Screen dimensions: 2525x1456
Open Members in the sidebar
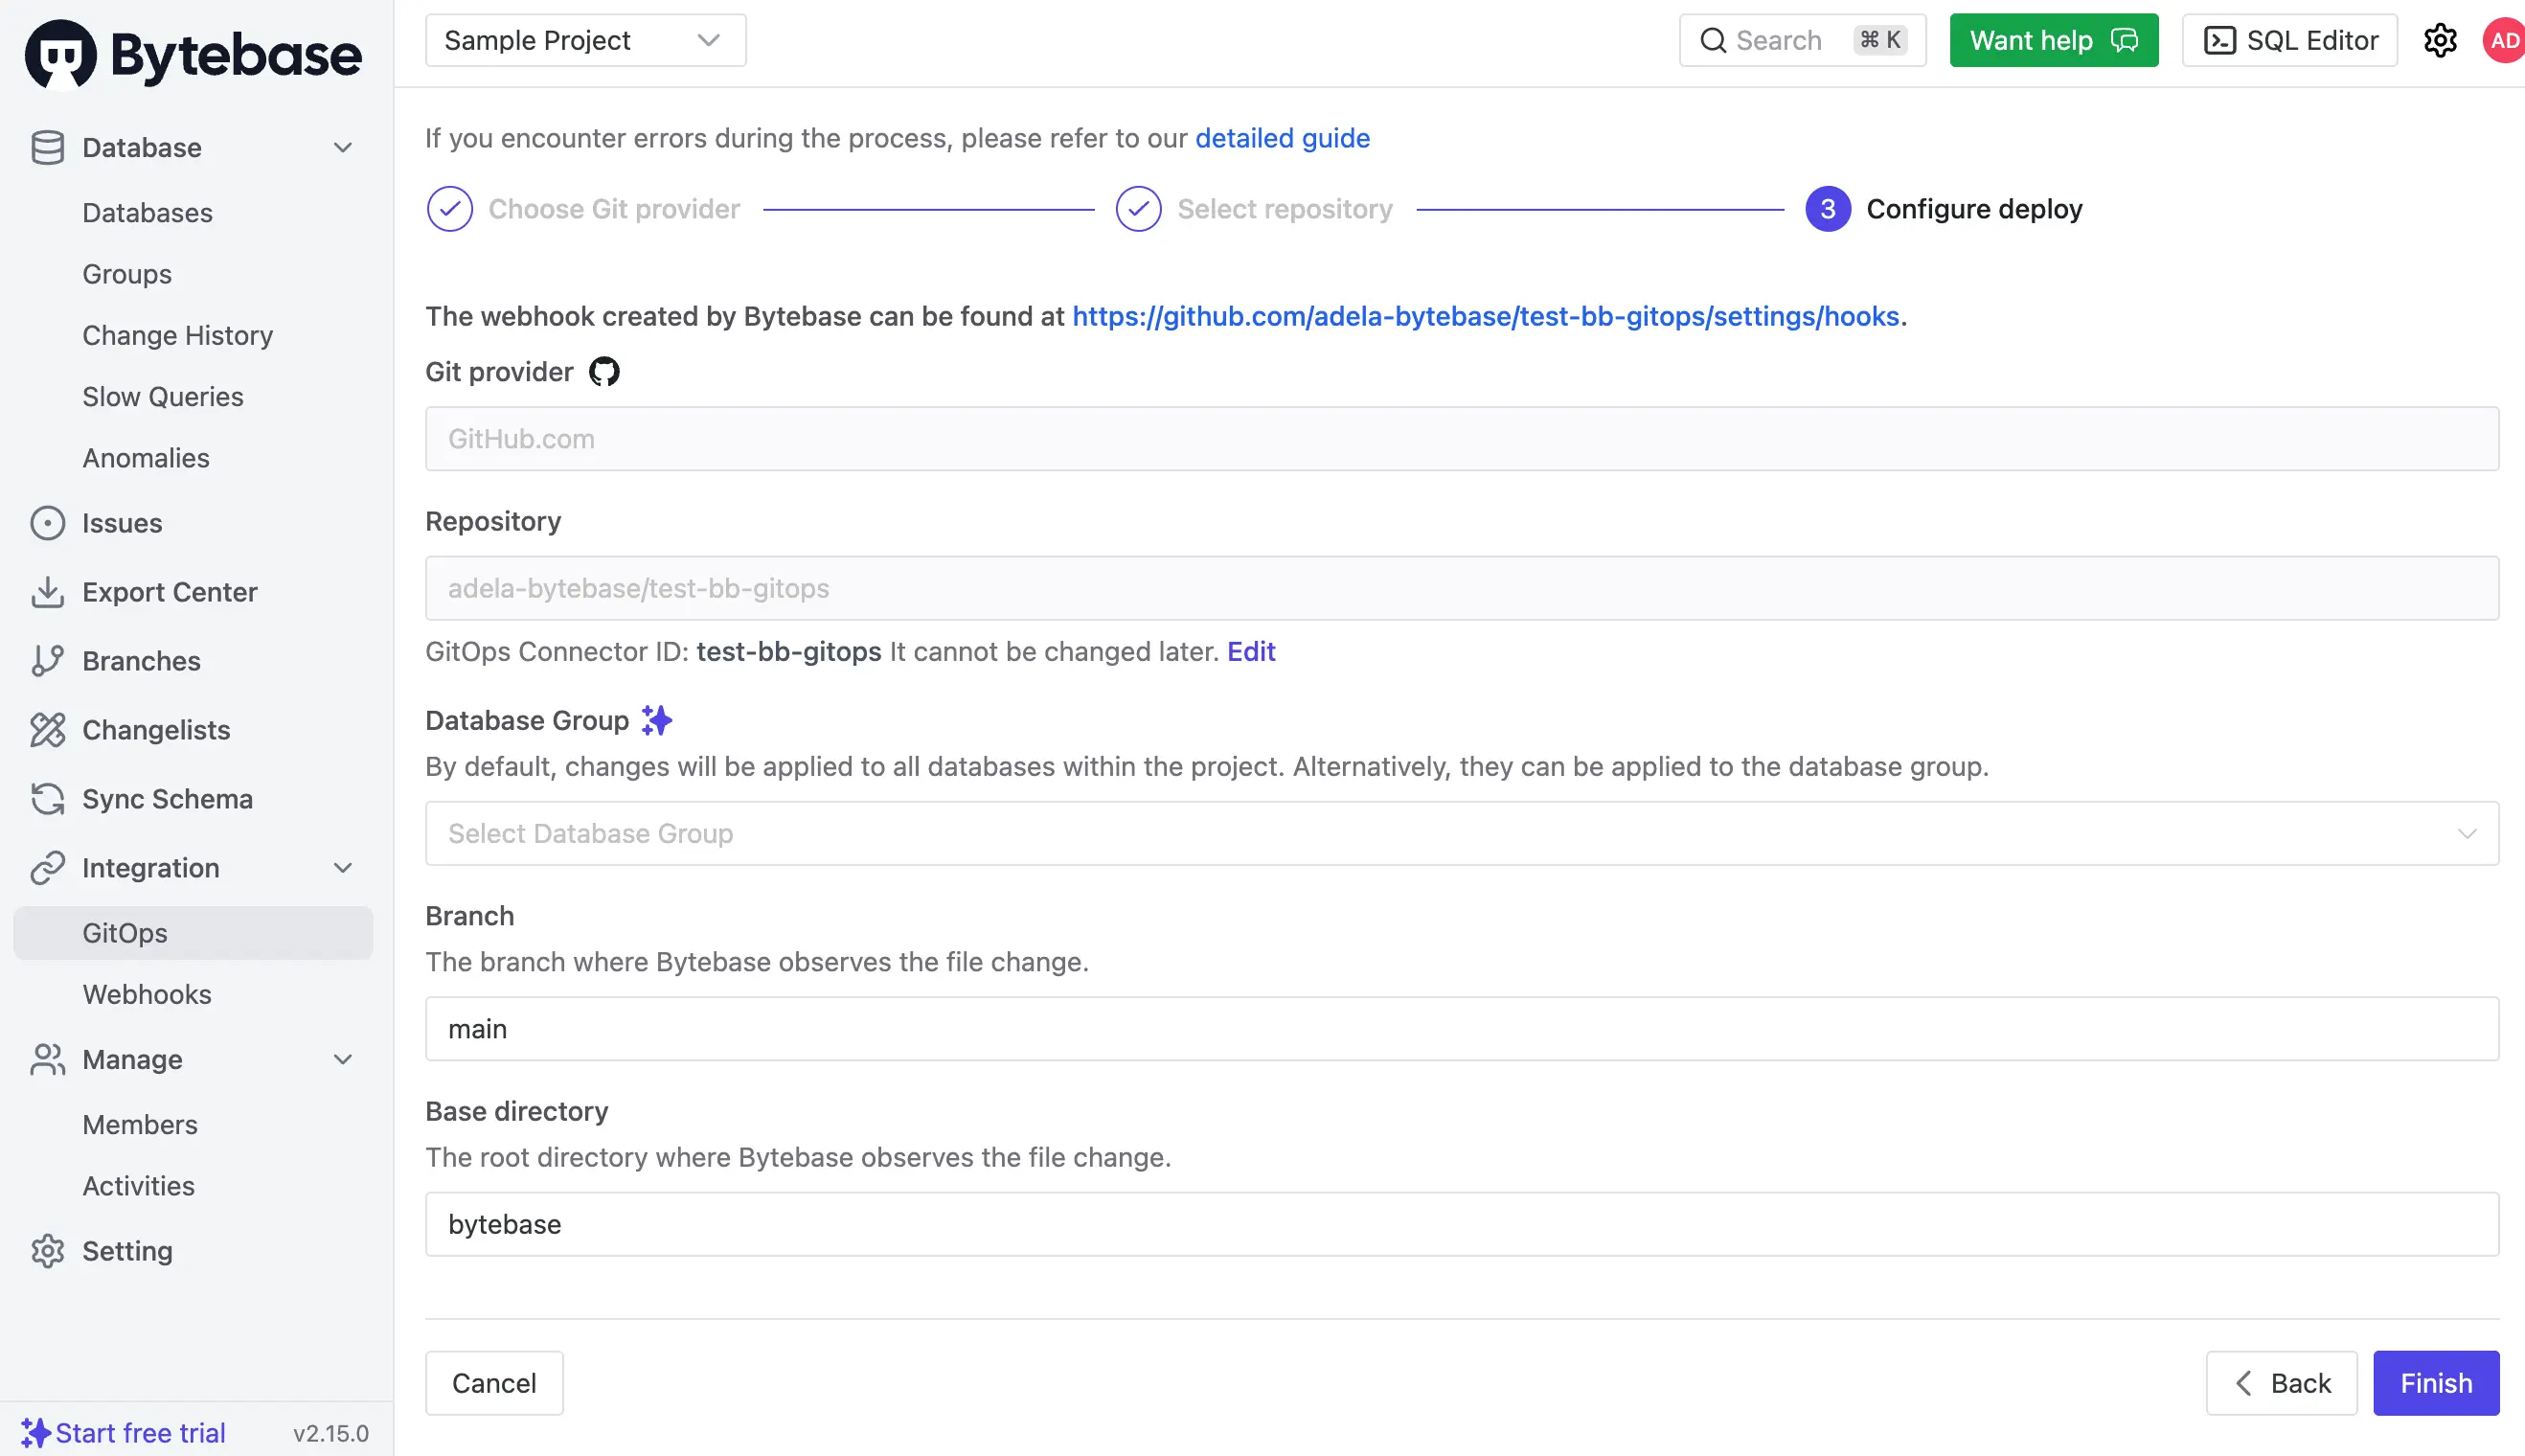pos(140,1125)
